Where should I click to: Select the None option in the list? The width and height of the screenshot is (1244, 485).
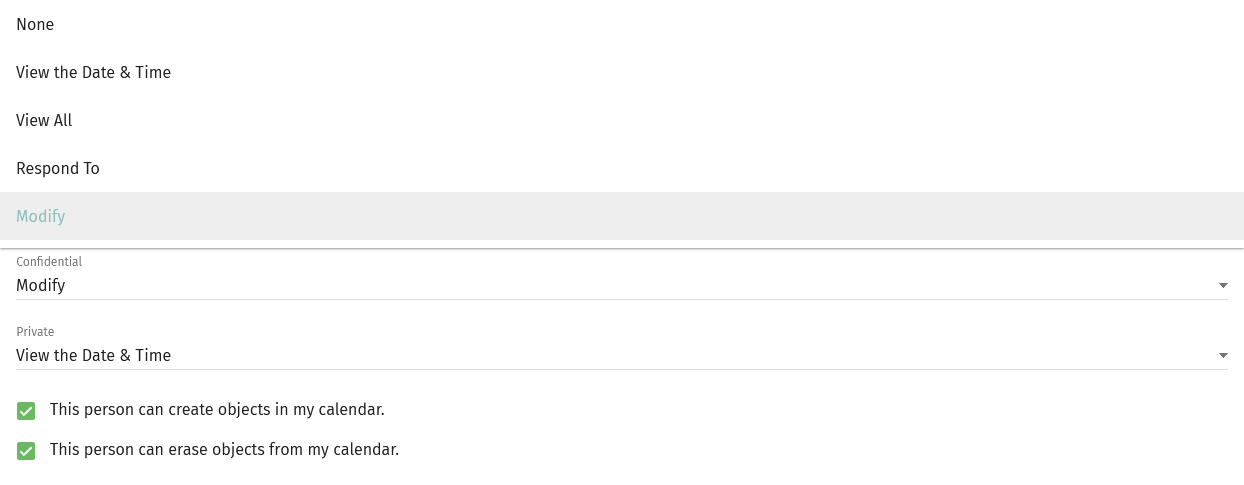(x=35, y=24)
